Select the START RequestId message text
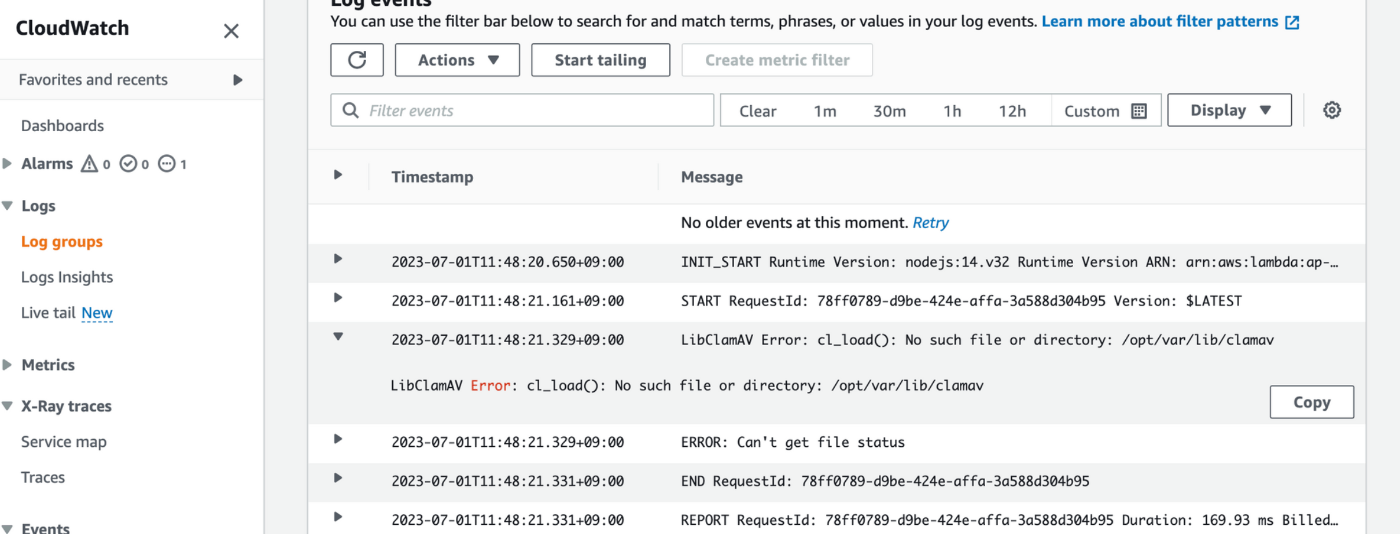The width and height of the screenshot is (1400, 534). click(961, 301)
